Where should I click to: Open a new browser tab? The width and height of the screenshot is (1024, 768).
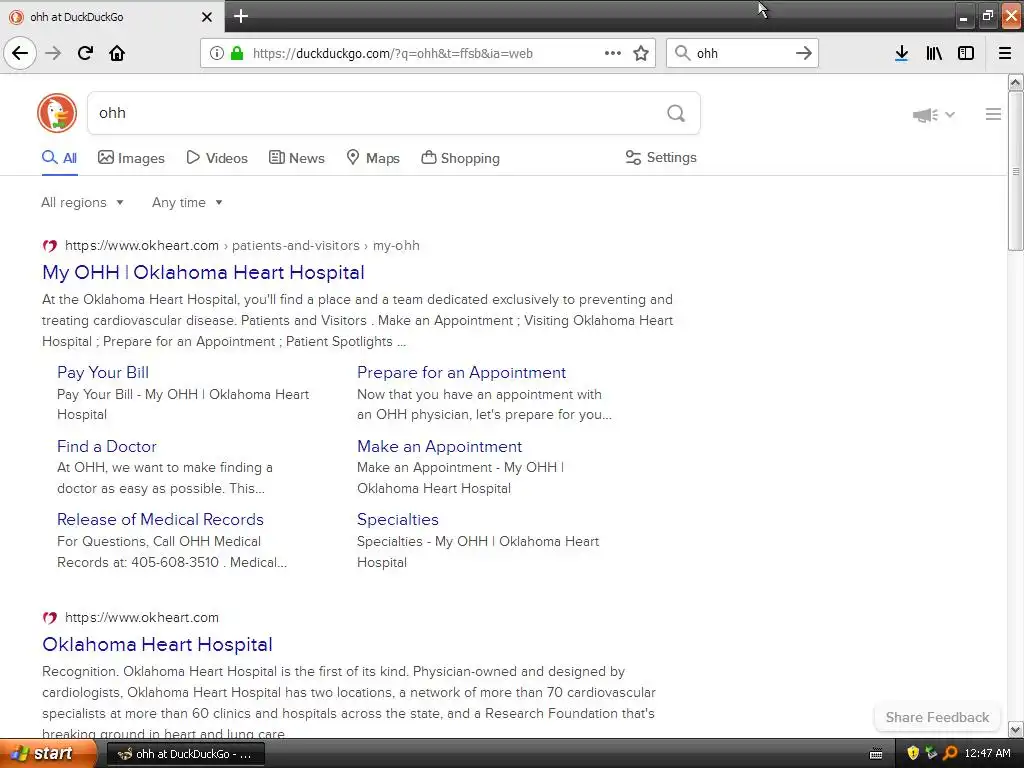pyautogui.click(x=240, y=16)
